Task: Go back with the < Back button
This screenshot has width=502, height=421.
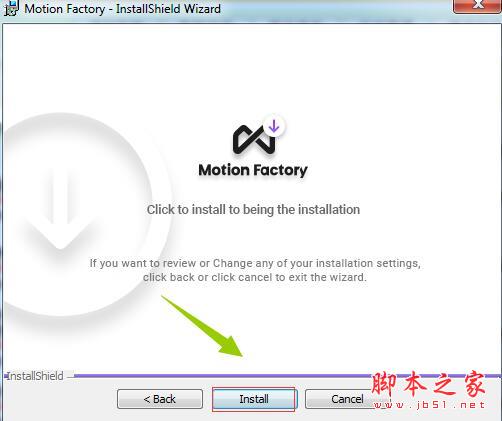Action: pos(160,399)
